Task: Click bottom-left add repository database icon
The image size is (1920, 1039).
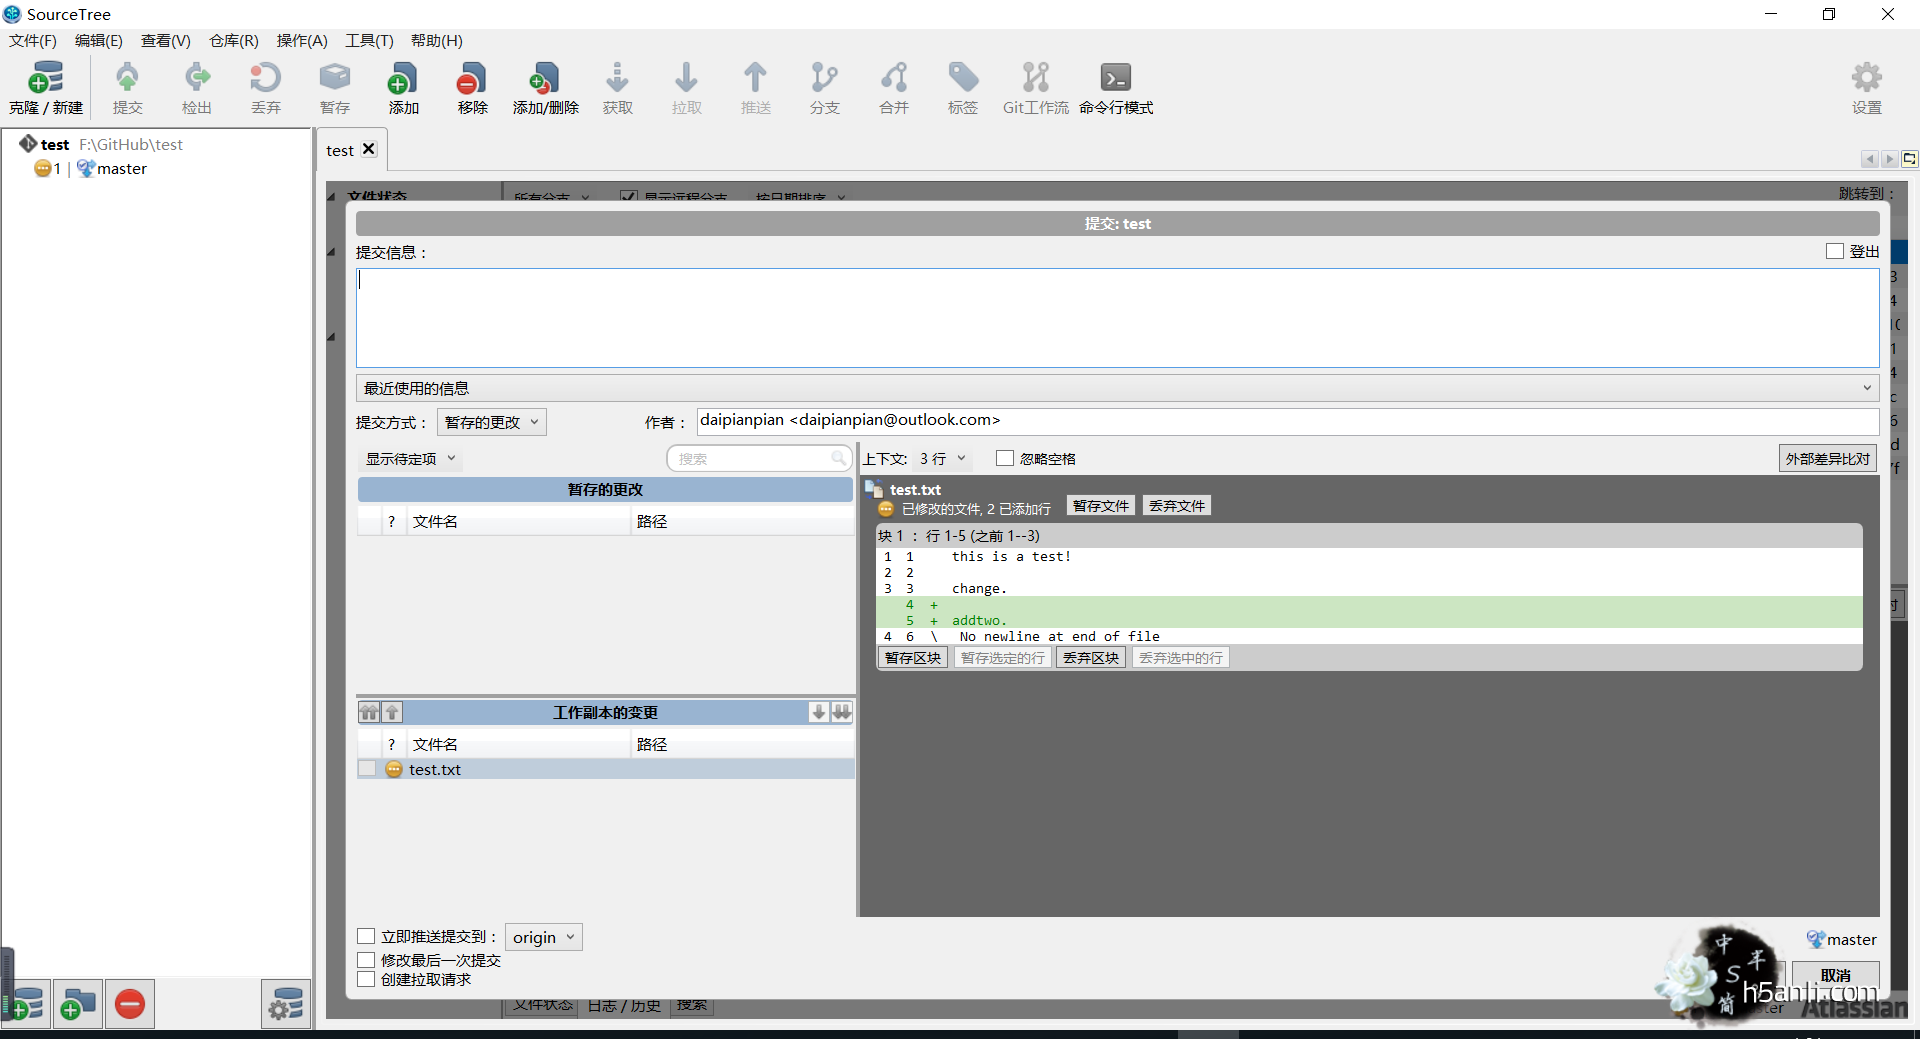Action: [x=26, y=1004]
